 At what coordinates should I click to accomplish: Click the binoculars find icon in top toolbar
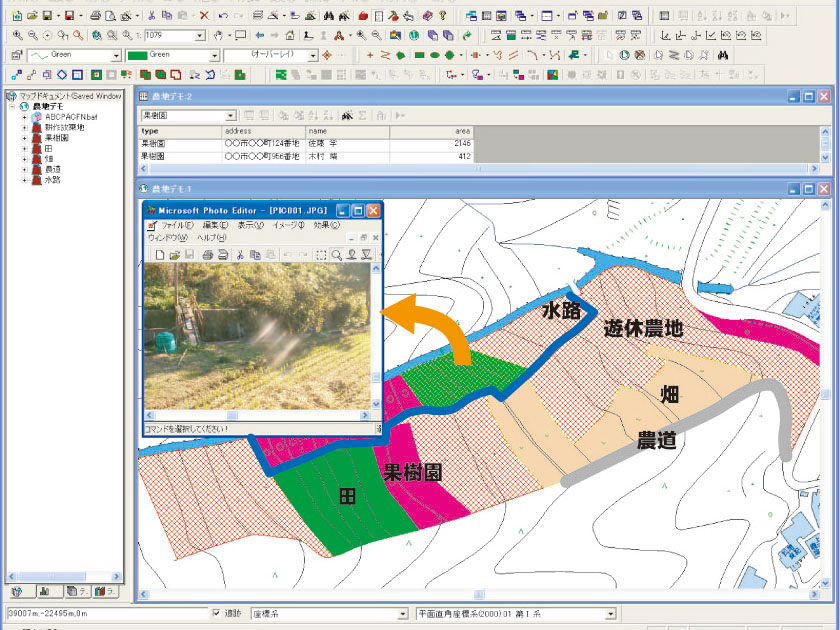click(328, 16)
